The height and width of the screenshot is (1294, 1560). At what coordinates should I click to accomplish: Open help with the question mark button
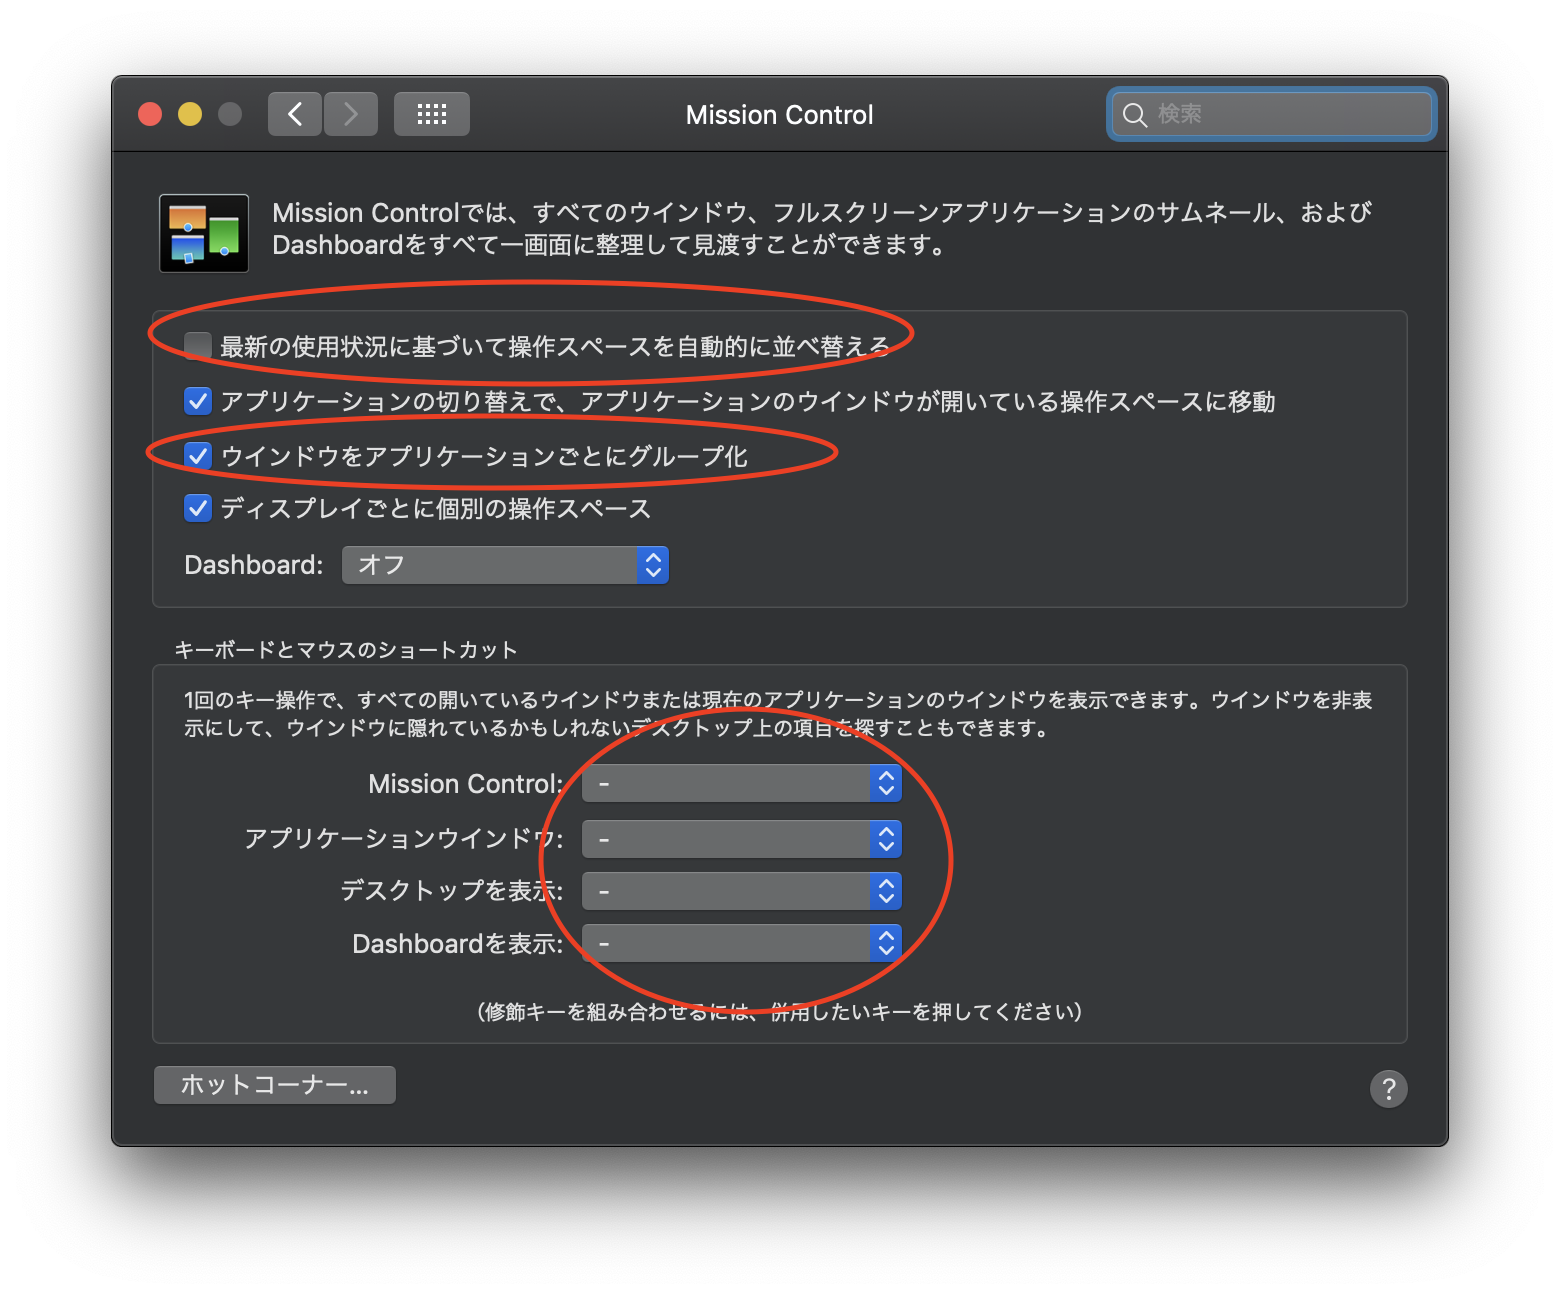pos(1388,1088)
